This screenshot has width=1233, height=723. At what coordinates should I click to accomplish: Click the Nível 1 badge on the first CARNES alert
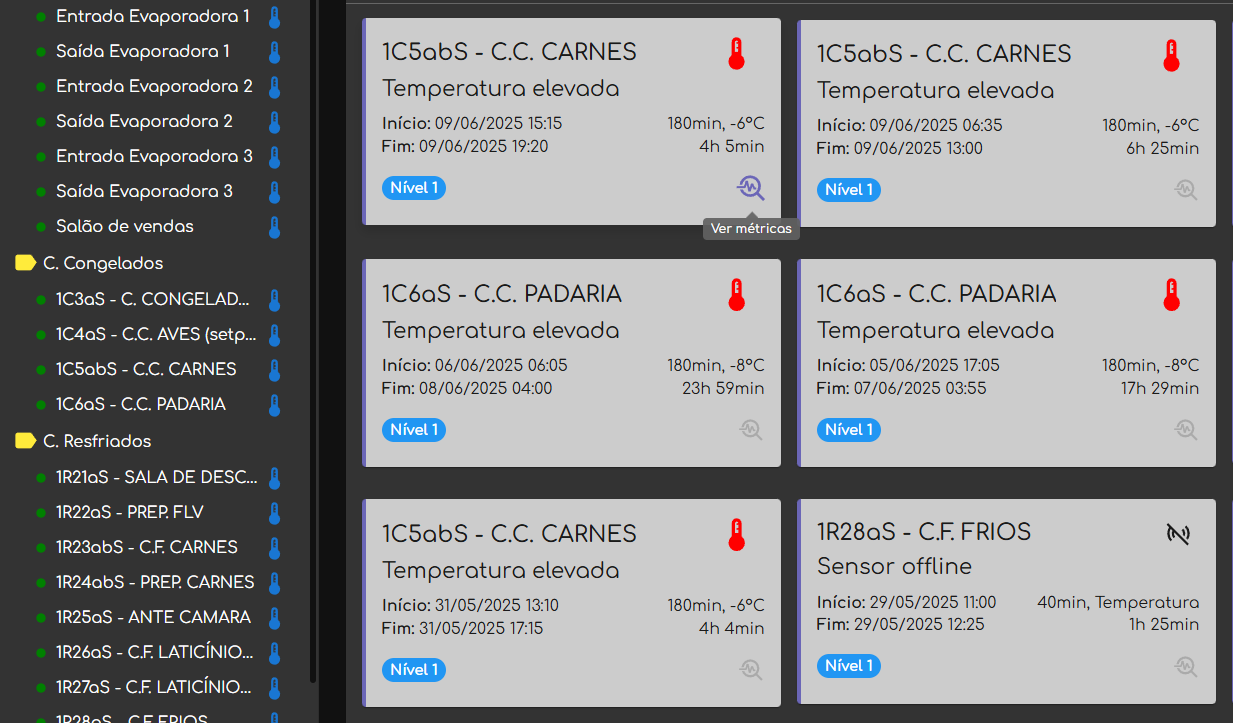coord(413,187)
